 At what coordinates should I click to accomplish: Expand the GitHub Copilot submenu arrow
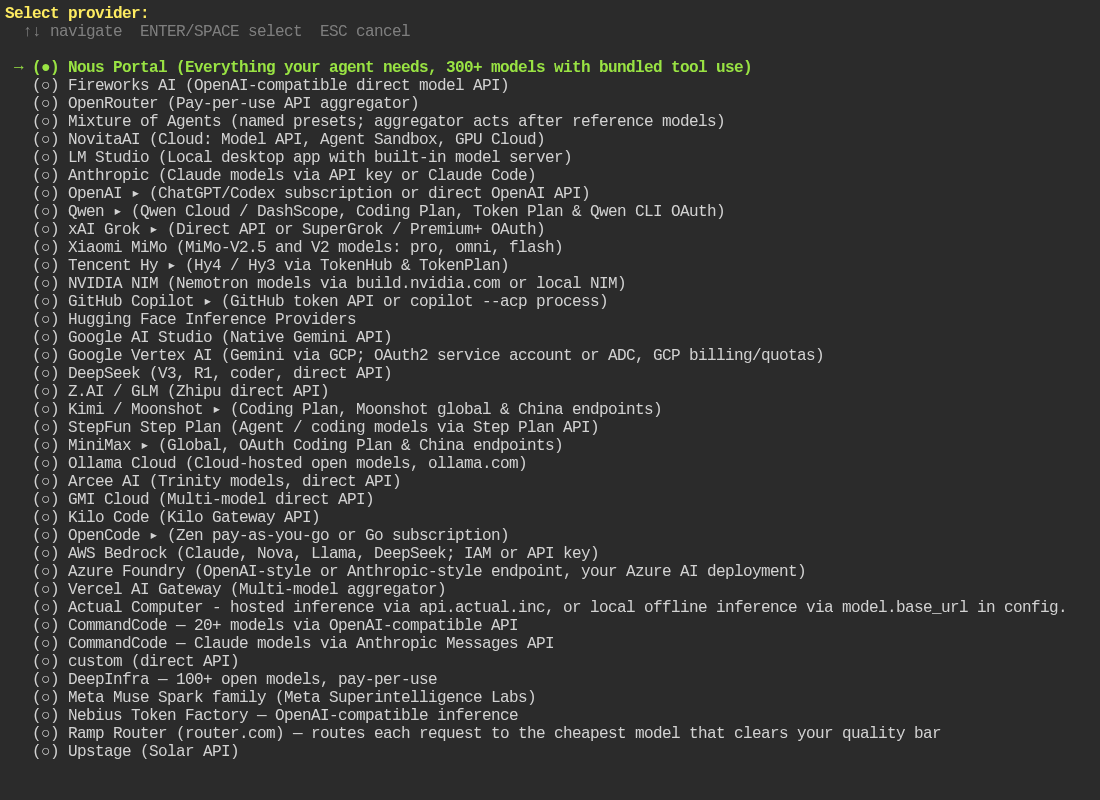pos(208,302)
